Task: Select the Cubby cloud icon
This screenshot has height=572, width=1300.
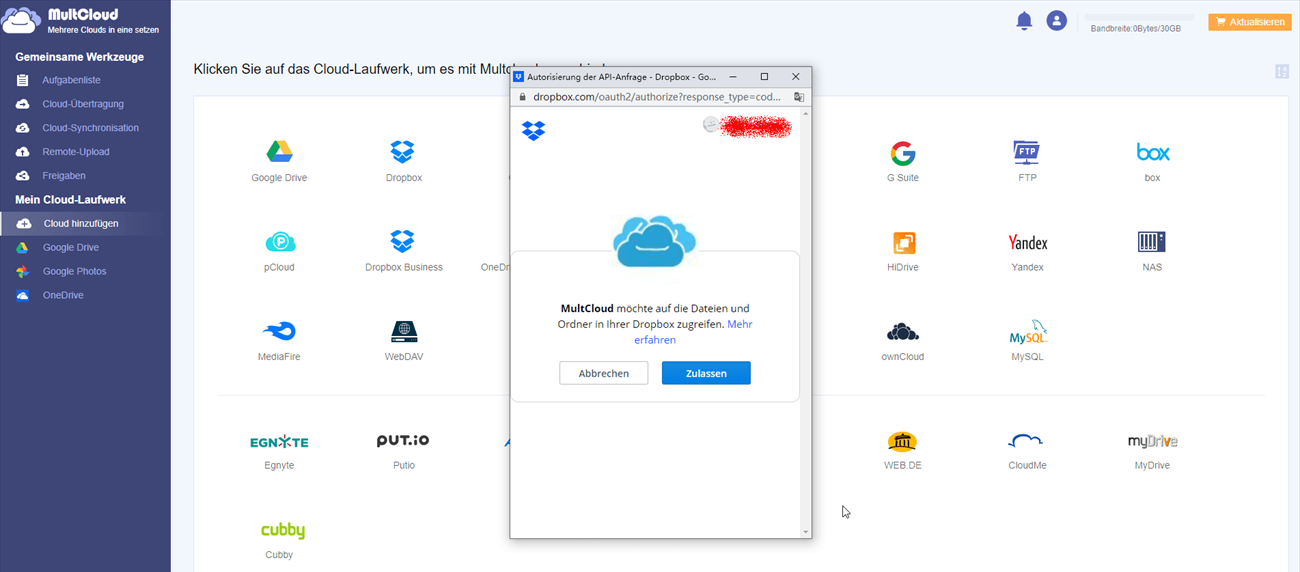Action: (282, 531)
